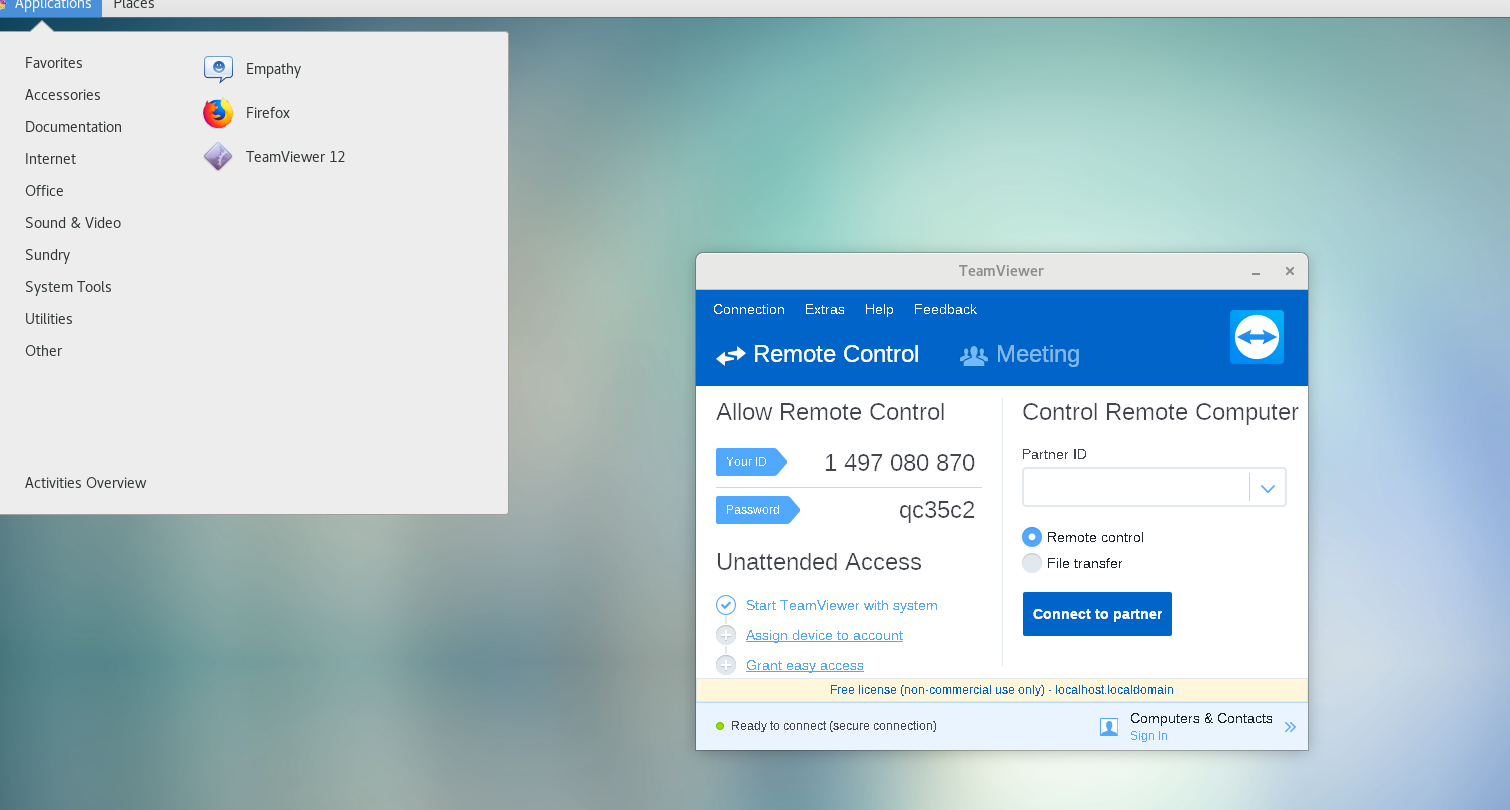Click the Computers & Contacts label
The height and width of the screenshot is (810, 1510).
point(1201,718)
